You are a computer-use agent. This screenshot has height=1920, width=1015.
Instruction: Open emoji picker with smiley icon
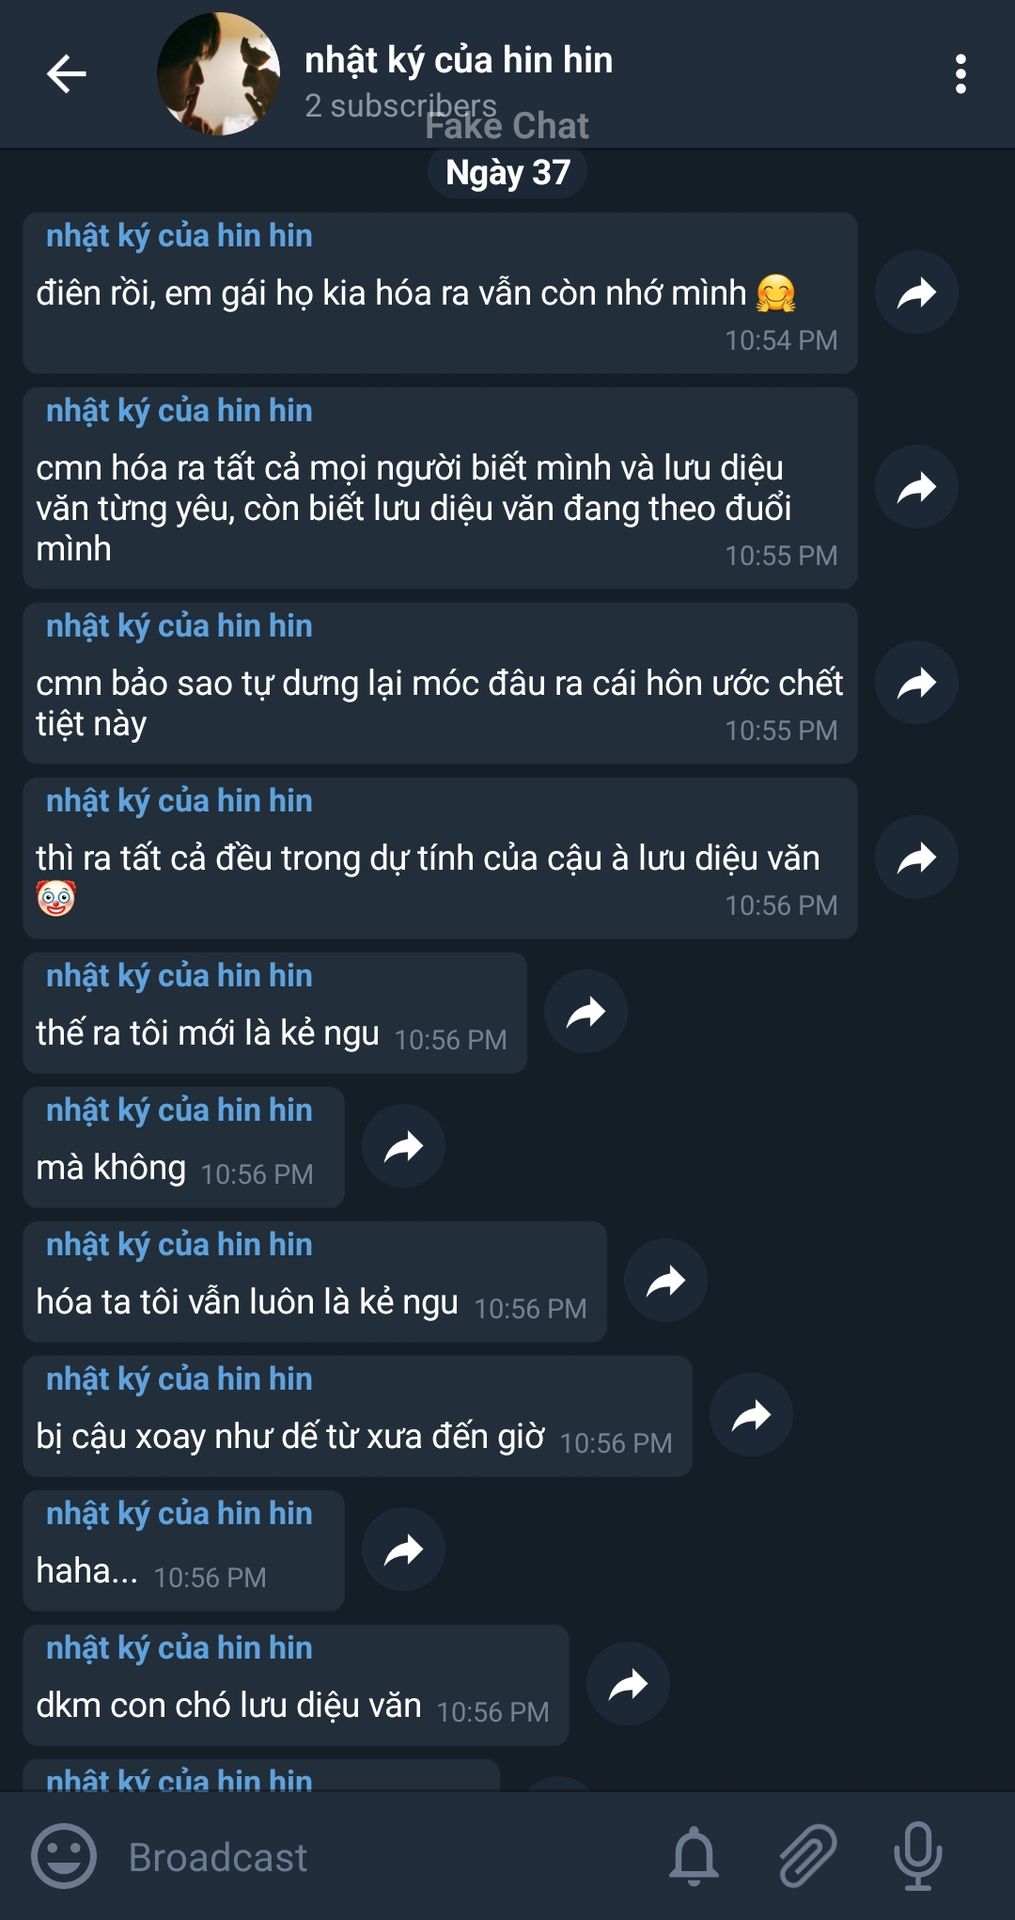click(x=64, y=1856)
